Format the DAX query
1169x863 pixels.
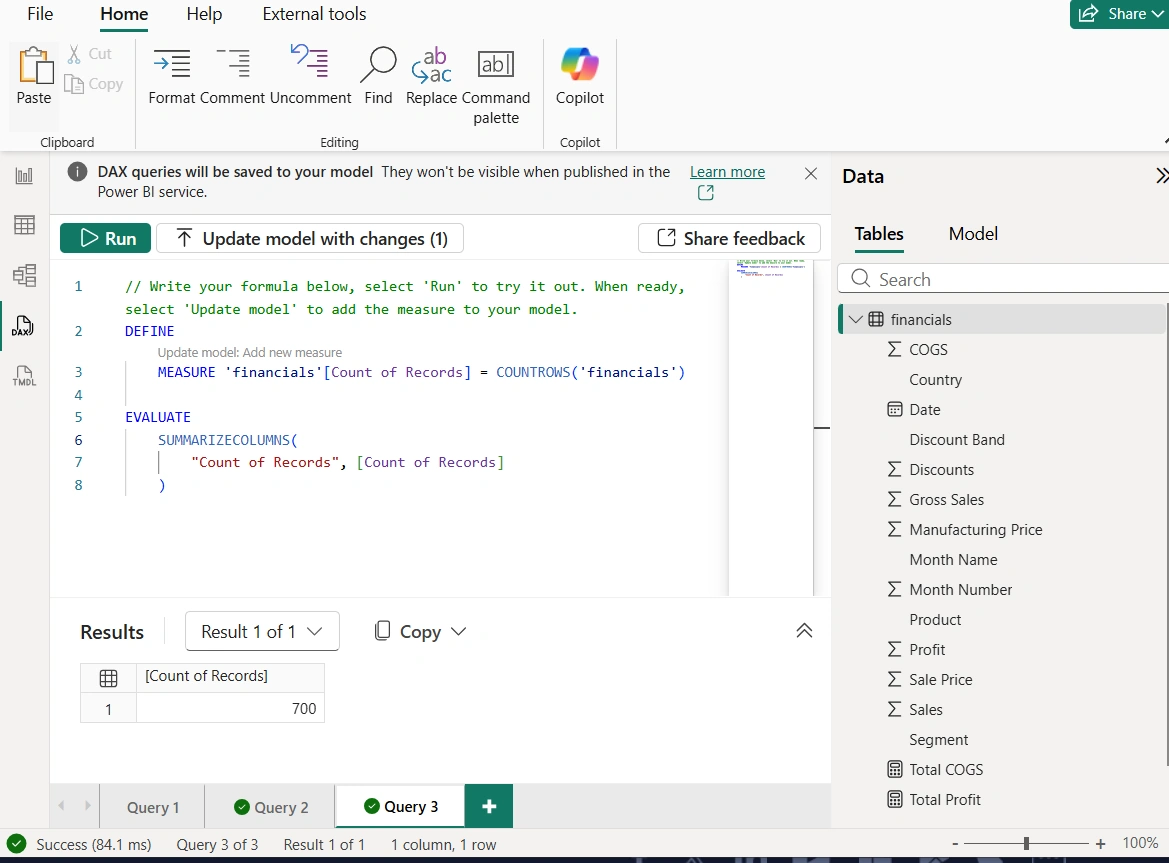[x=171, y=77]
